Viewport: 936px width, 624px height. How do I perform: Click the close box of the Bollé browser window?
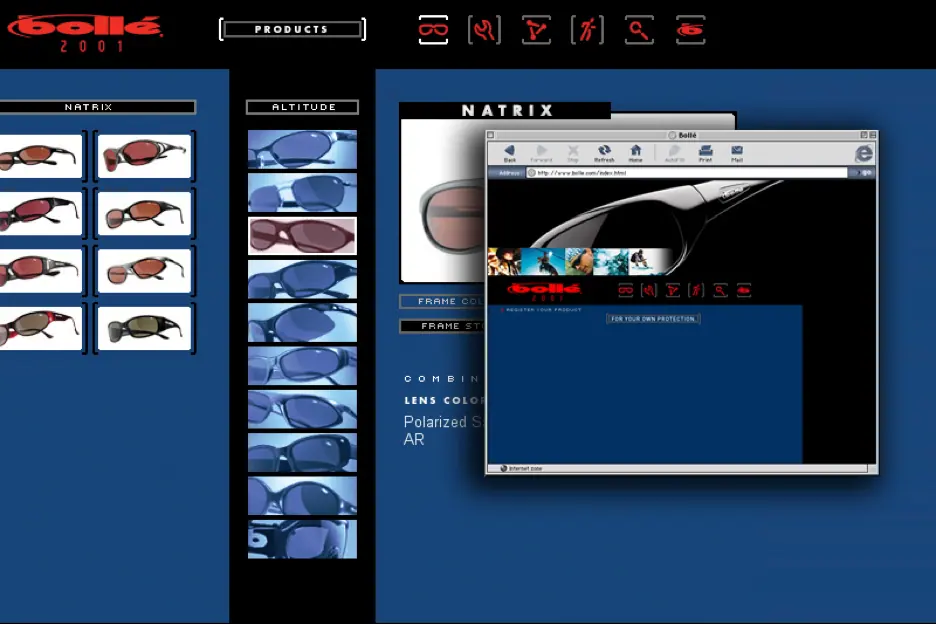point(491,135)
